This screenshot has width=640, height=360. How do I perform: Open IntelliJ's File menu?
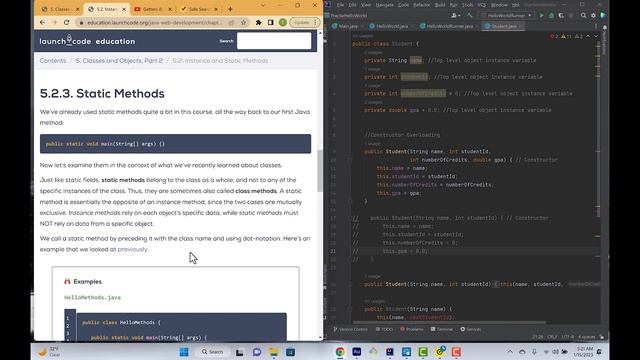(x=340, y=5)
